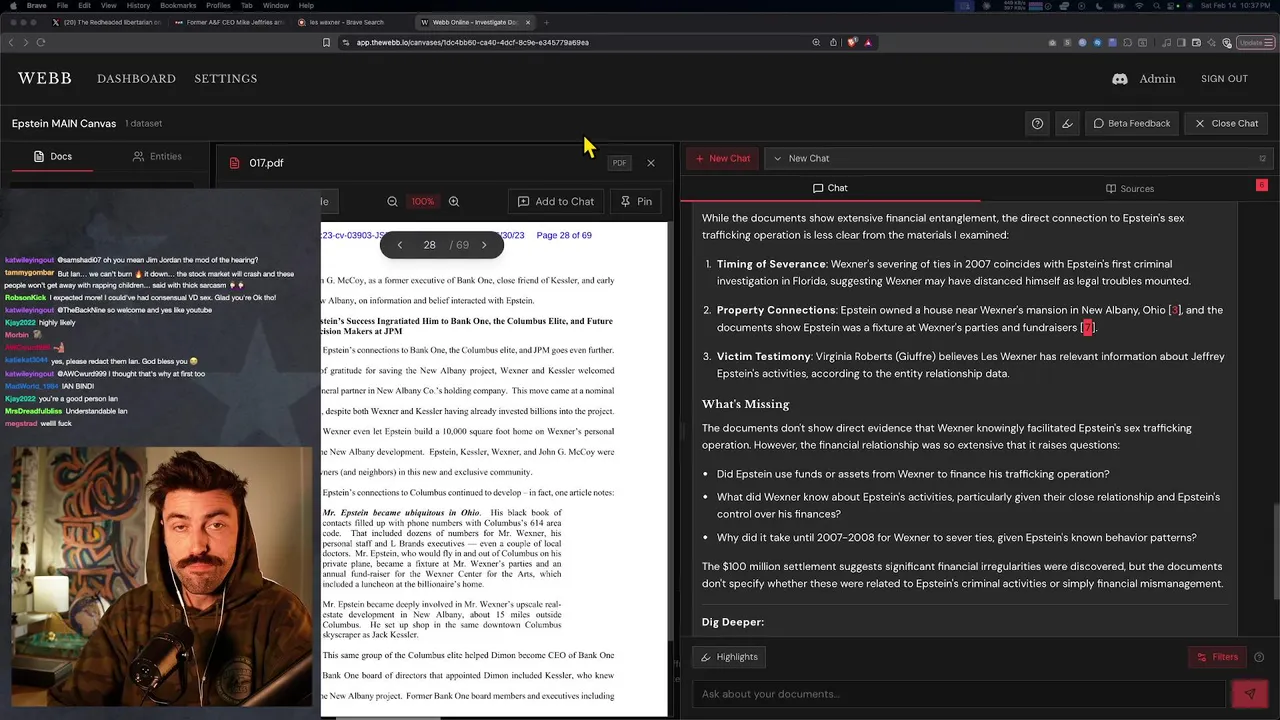
Task: Bookmark this page in address bar
Action: (326, 42)
